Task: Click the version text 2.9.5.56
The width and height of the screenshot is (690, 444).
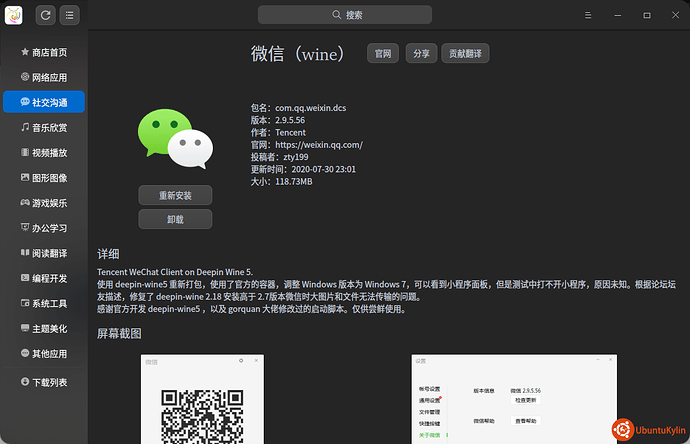Action: [x=290, y=120]
